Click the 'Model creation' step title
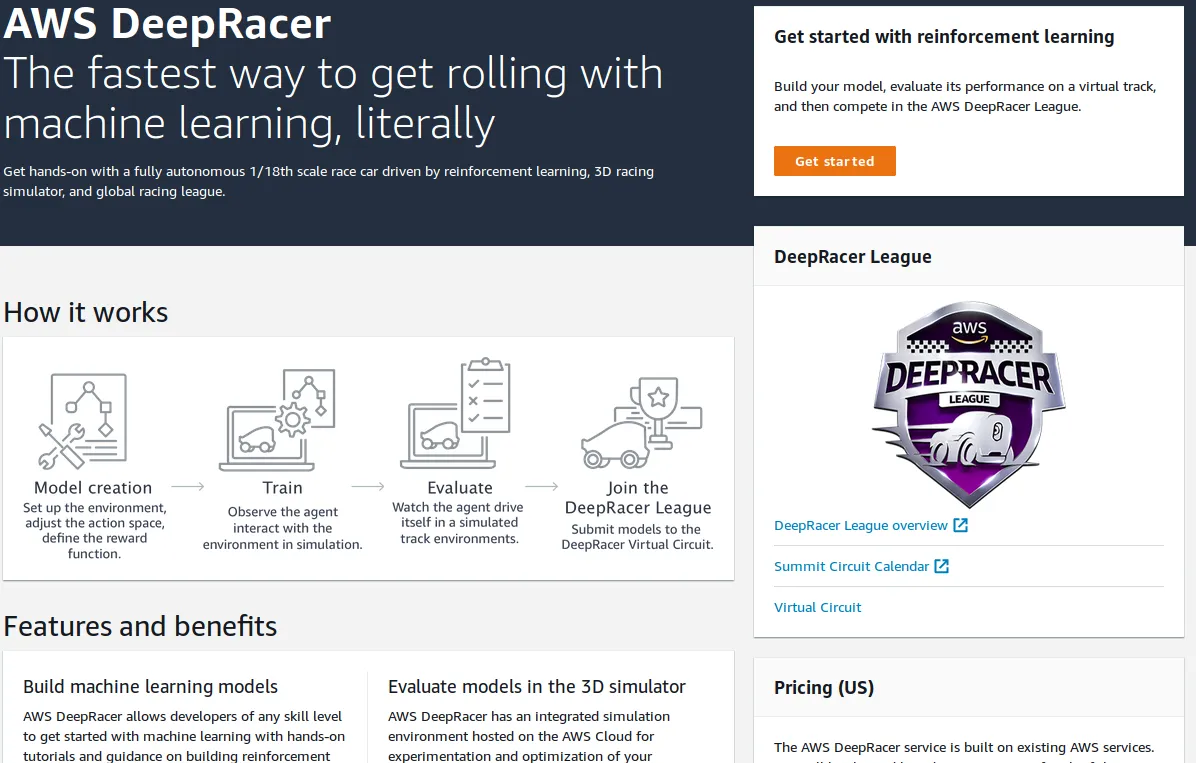 93,488
